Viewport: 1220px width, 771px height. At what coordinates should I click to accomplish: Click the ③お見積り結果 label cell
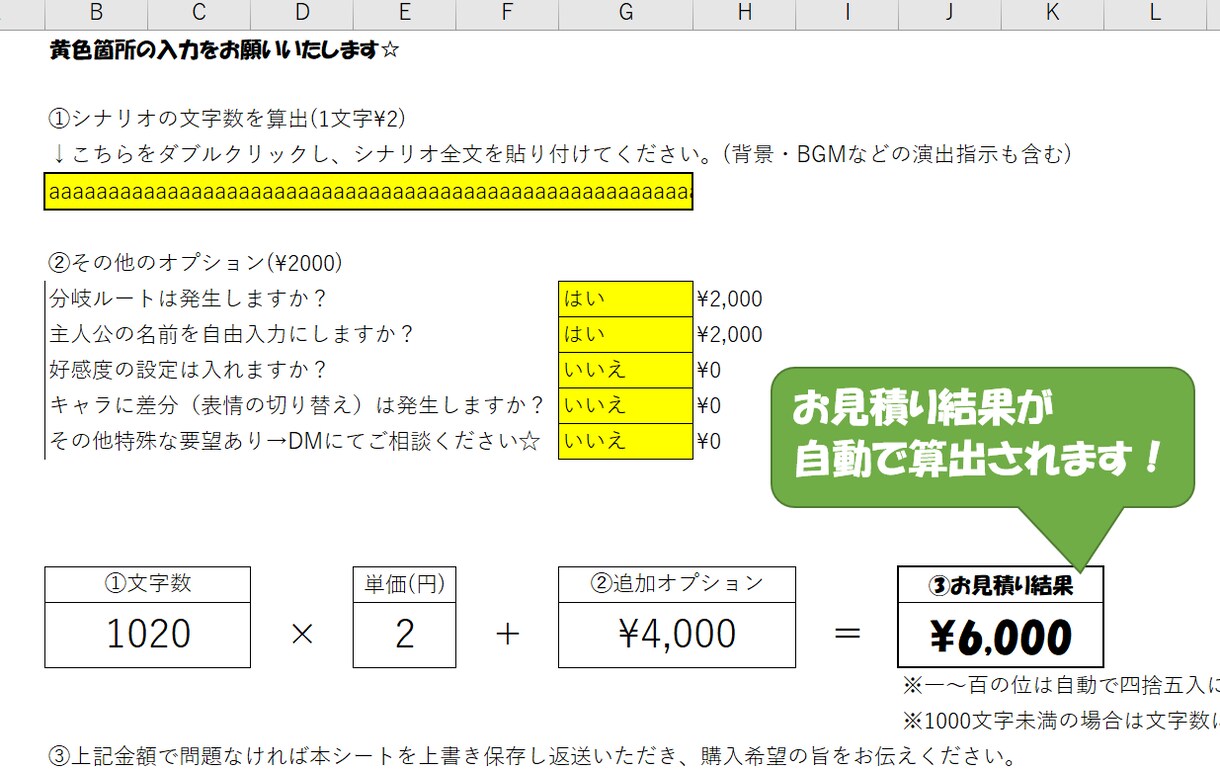(1000, 586)
